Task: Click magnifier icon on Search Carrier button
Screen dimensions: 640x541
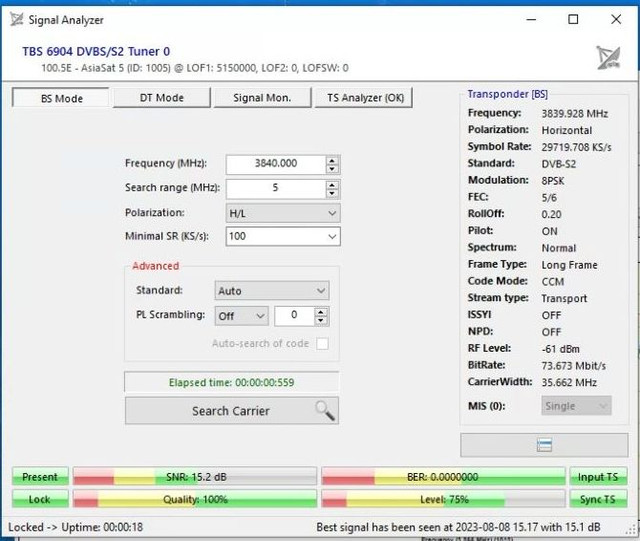Action: point(324,410)
